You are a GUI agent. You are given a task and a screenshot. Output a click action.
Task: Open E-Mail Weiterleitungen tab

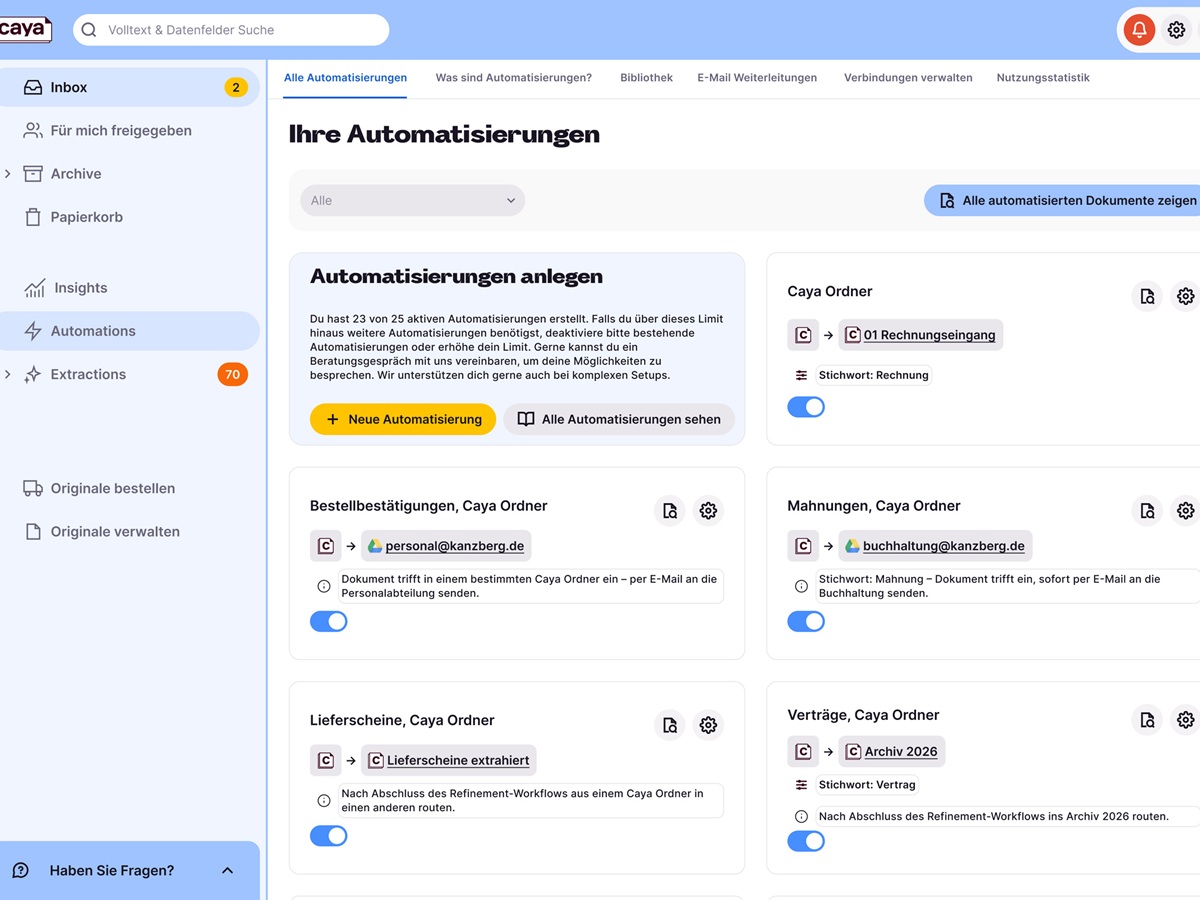point(757,78)
